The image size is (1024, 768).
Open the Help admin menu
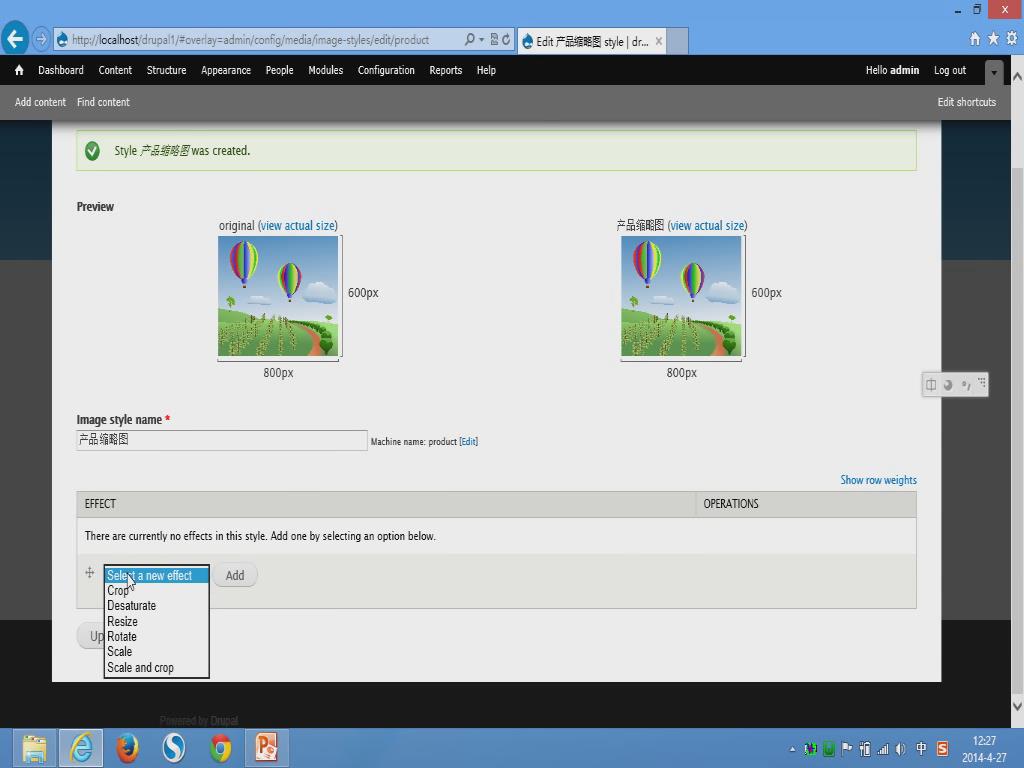pyautogui.click(x=486, y=70)
